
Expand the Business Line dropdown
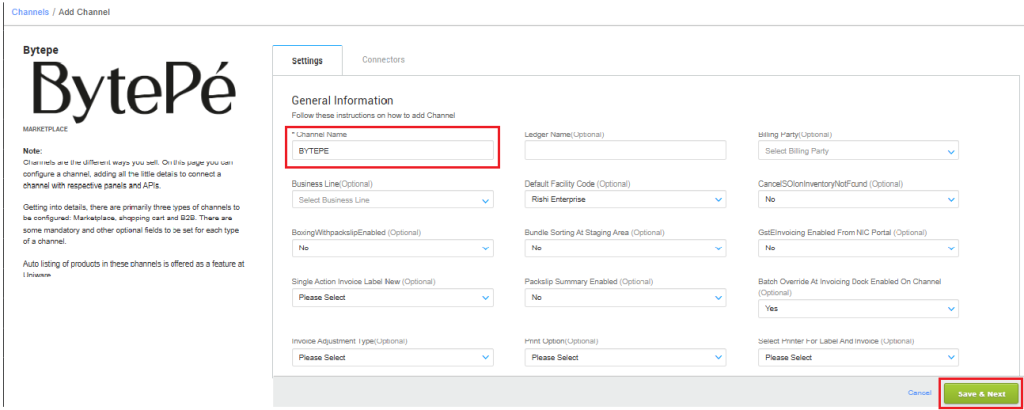click(x=392, y=200)
